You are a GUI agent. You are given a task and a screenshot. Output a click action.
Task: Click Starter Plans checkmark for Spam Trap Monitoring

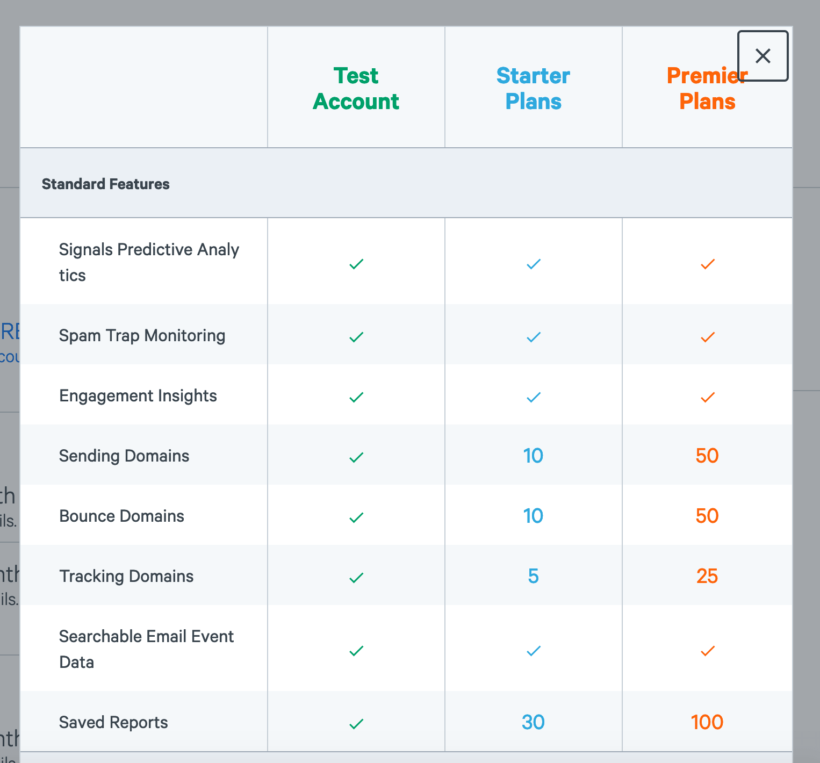click(533, 337)
